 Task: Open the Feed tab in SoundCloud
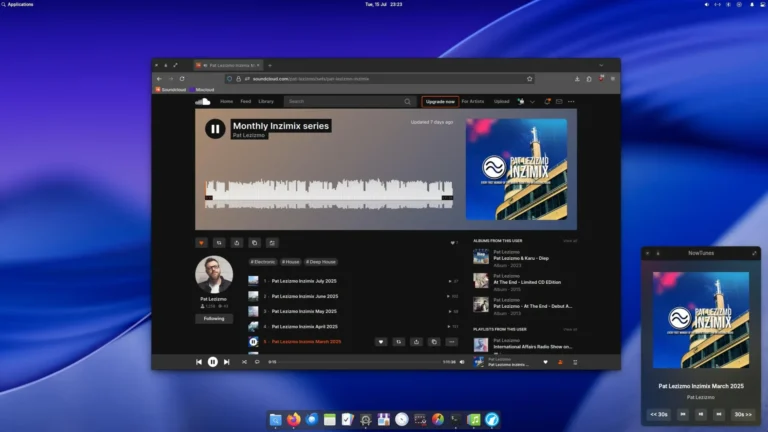click(245, 101)
